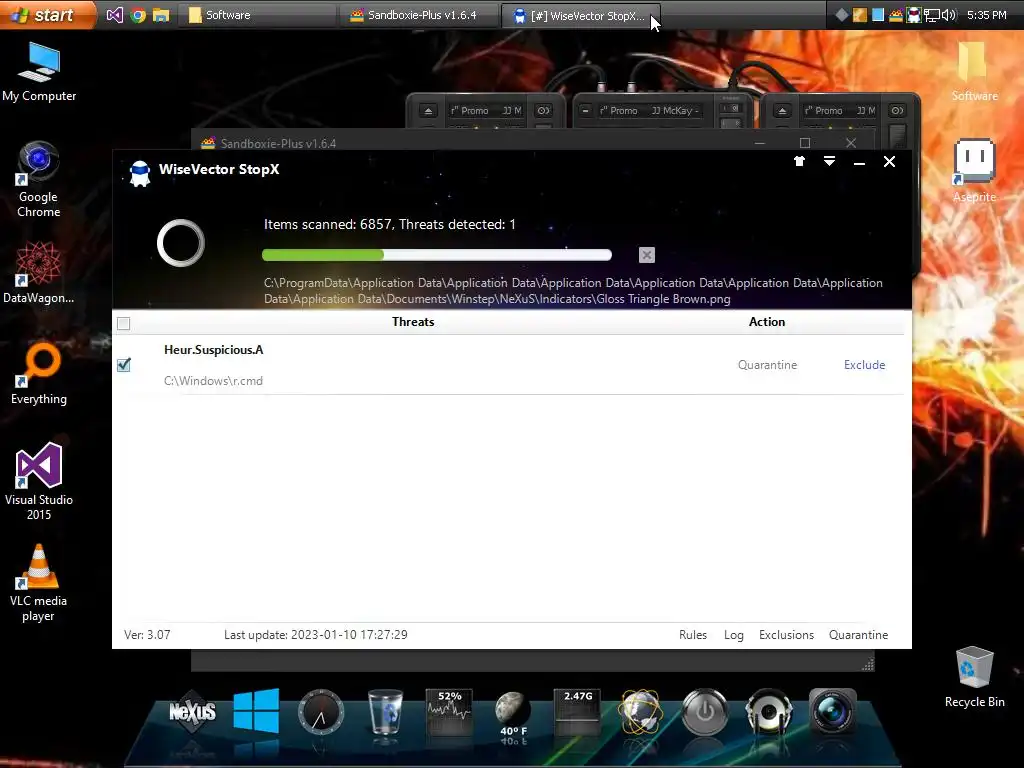Click the taskbar clock 5:35 PM

(x=986, y=15)
